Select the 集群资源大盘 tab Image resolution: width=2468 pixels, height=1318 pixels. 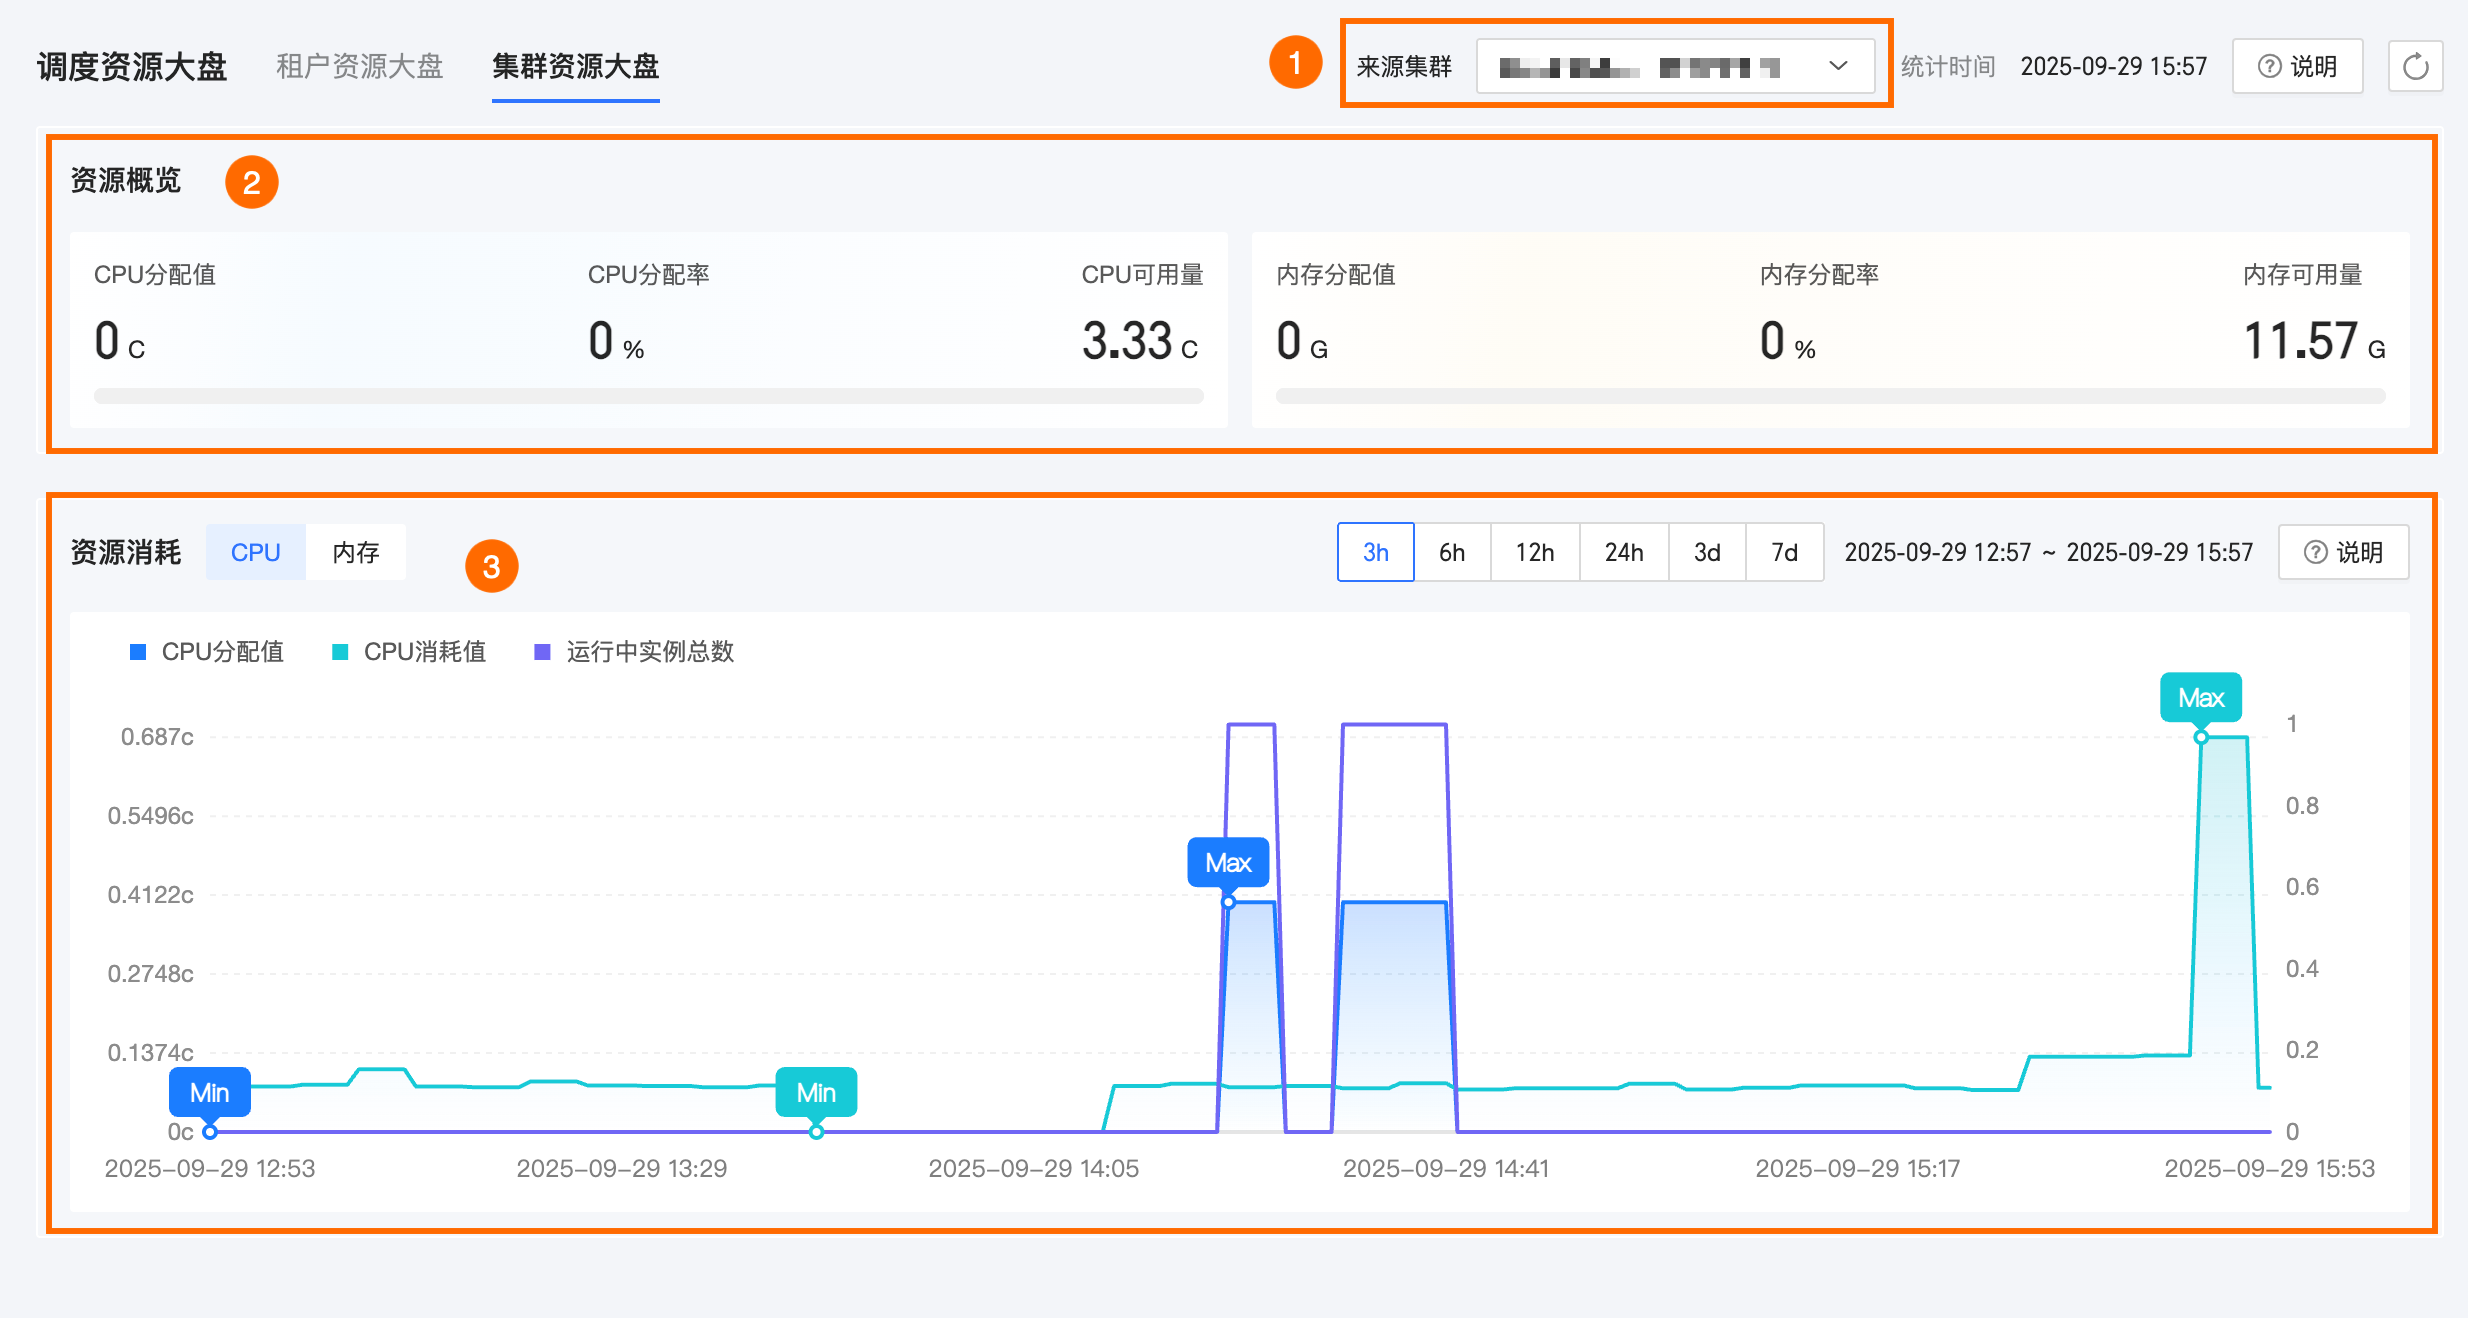click(x=575, y=66)
